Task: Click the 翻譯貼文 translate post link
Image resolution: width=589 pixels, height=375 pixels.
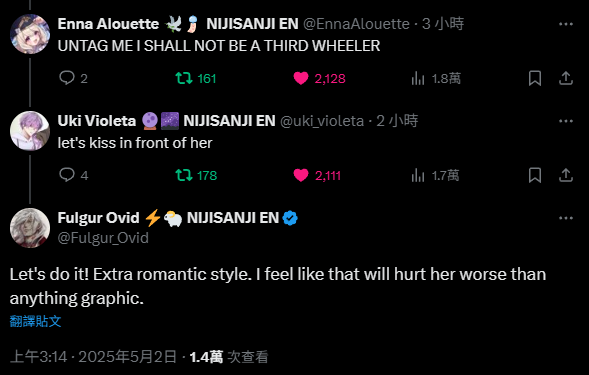Action: [x=35, y=321]
